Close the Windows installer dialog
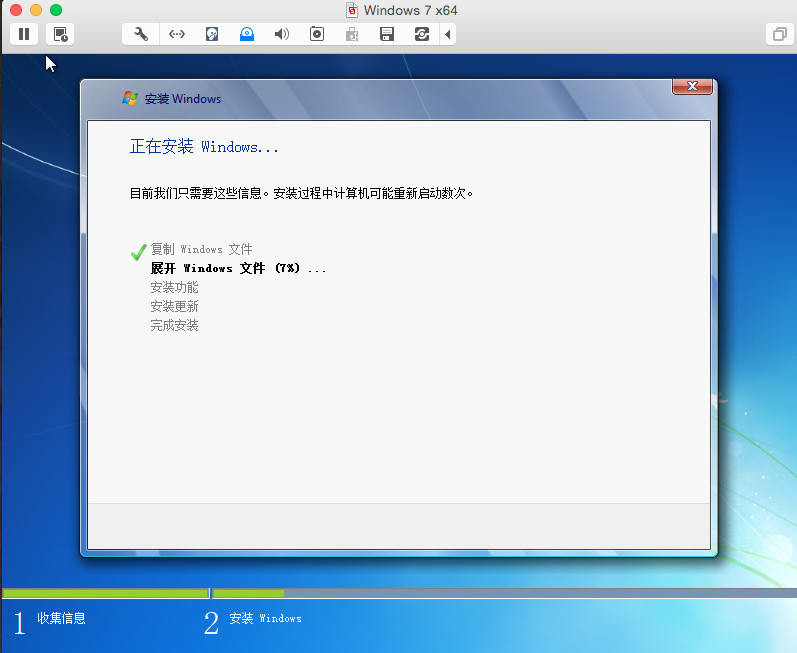797x653 pixels. (x=692, y=86)
